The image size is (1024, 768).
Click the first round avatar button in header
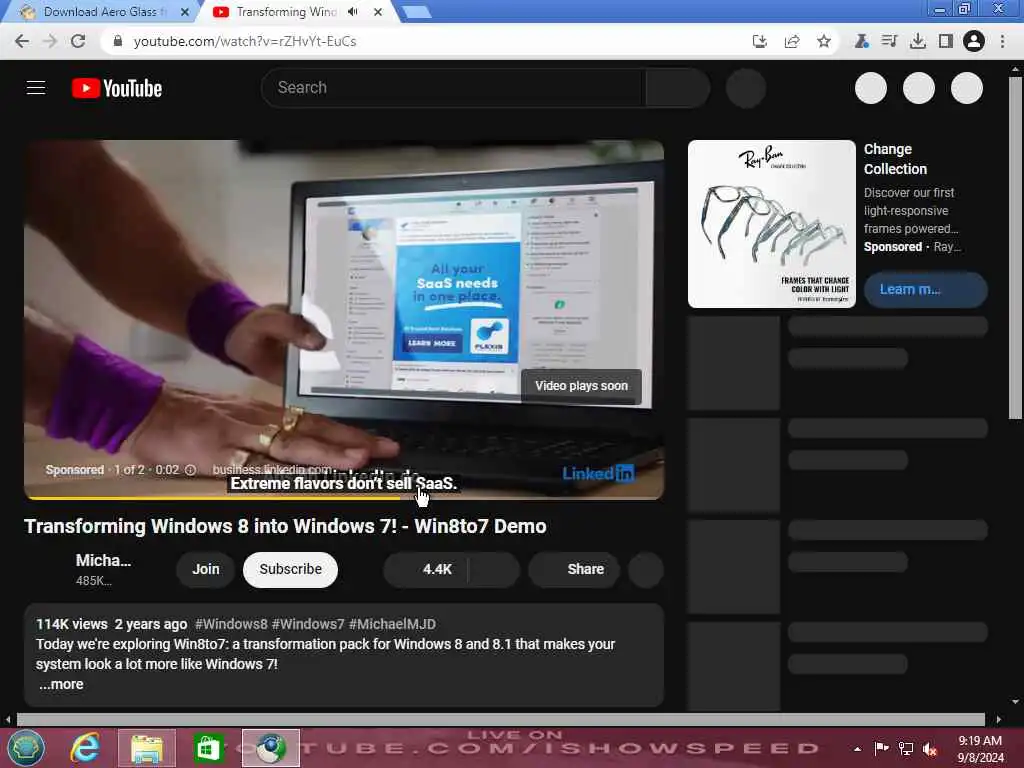pos(871,88)
